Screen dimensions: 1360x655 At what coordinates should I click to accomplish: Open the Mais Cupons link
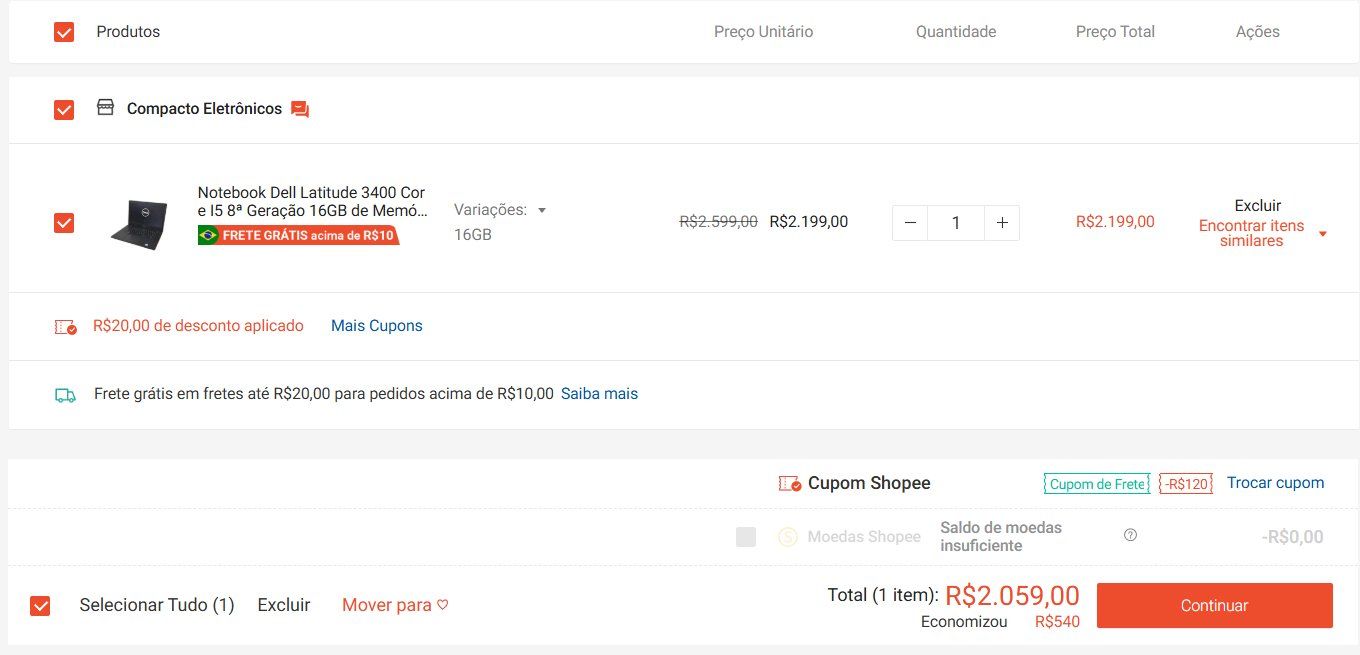coord(376,326)
